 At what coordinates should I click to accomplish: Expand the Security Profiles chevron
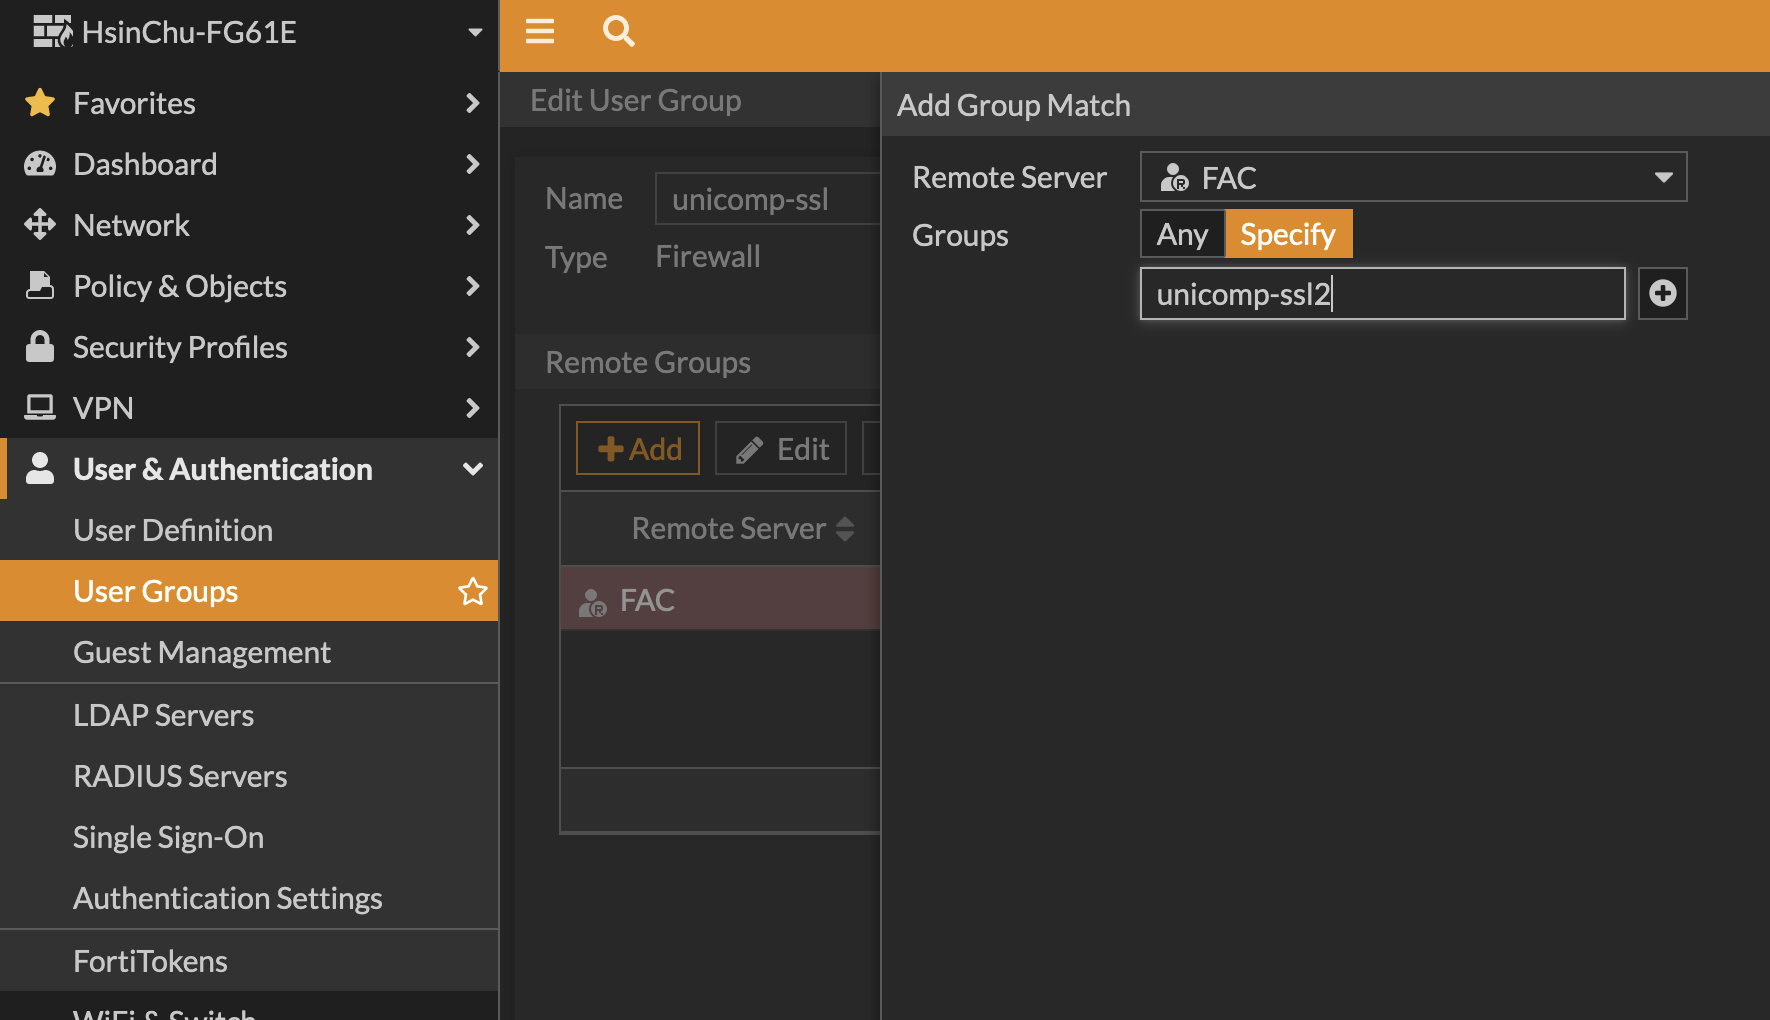tap(473, 347)
